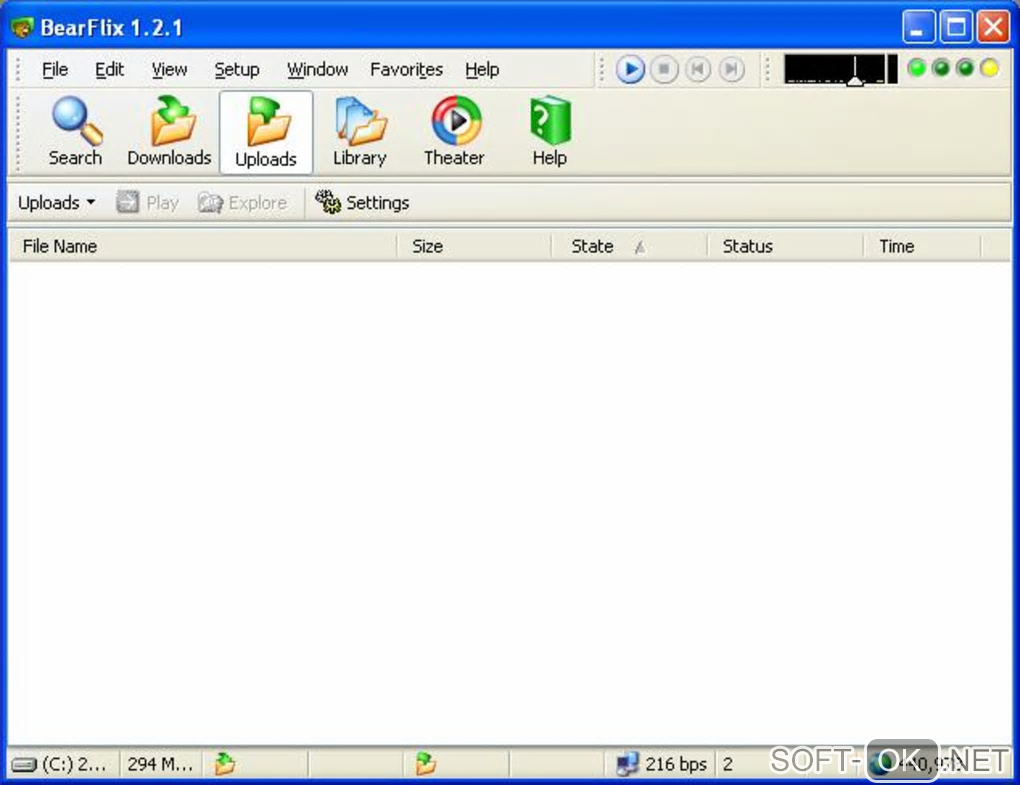The image size is (1020, 785).
Task: Sort by Status column
Action: coord(785,246)
